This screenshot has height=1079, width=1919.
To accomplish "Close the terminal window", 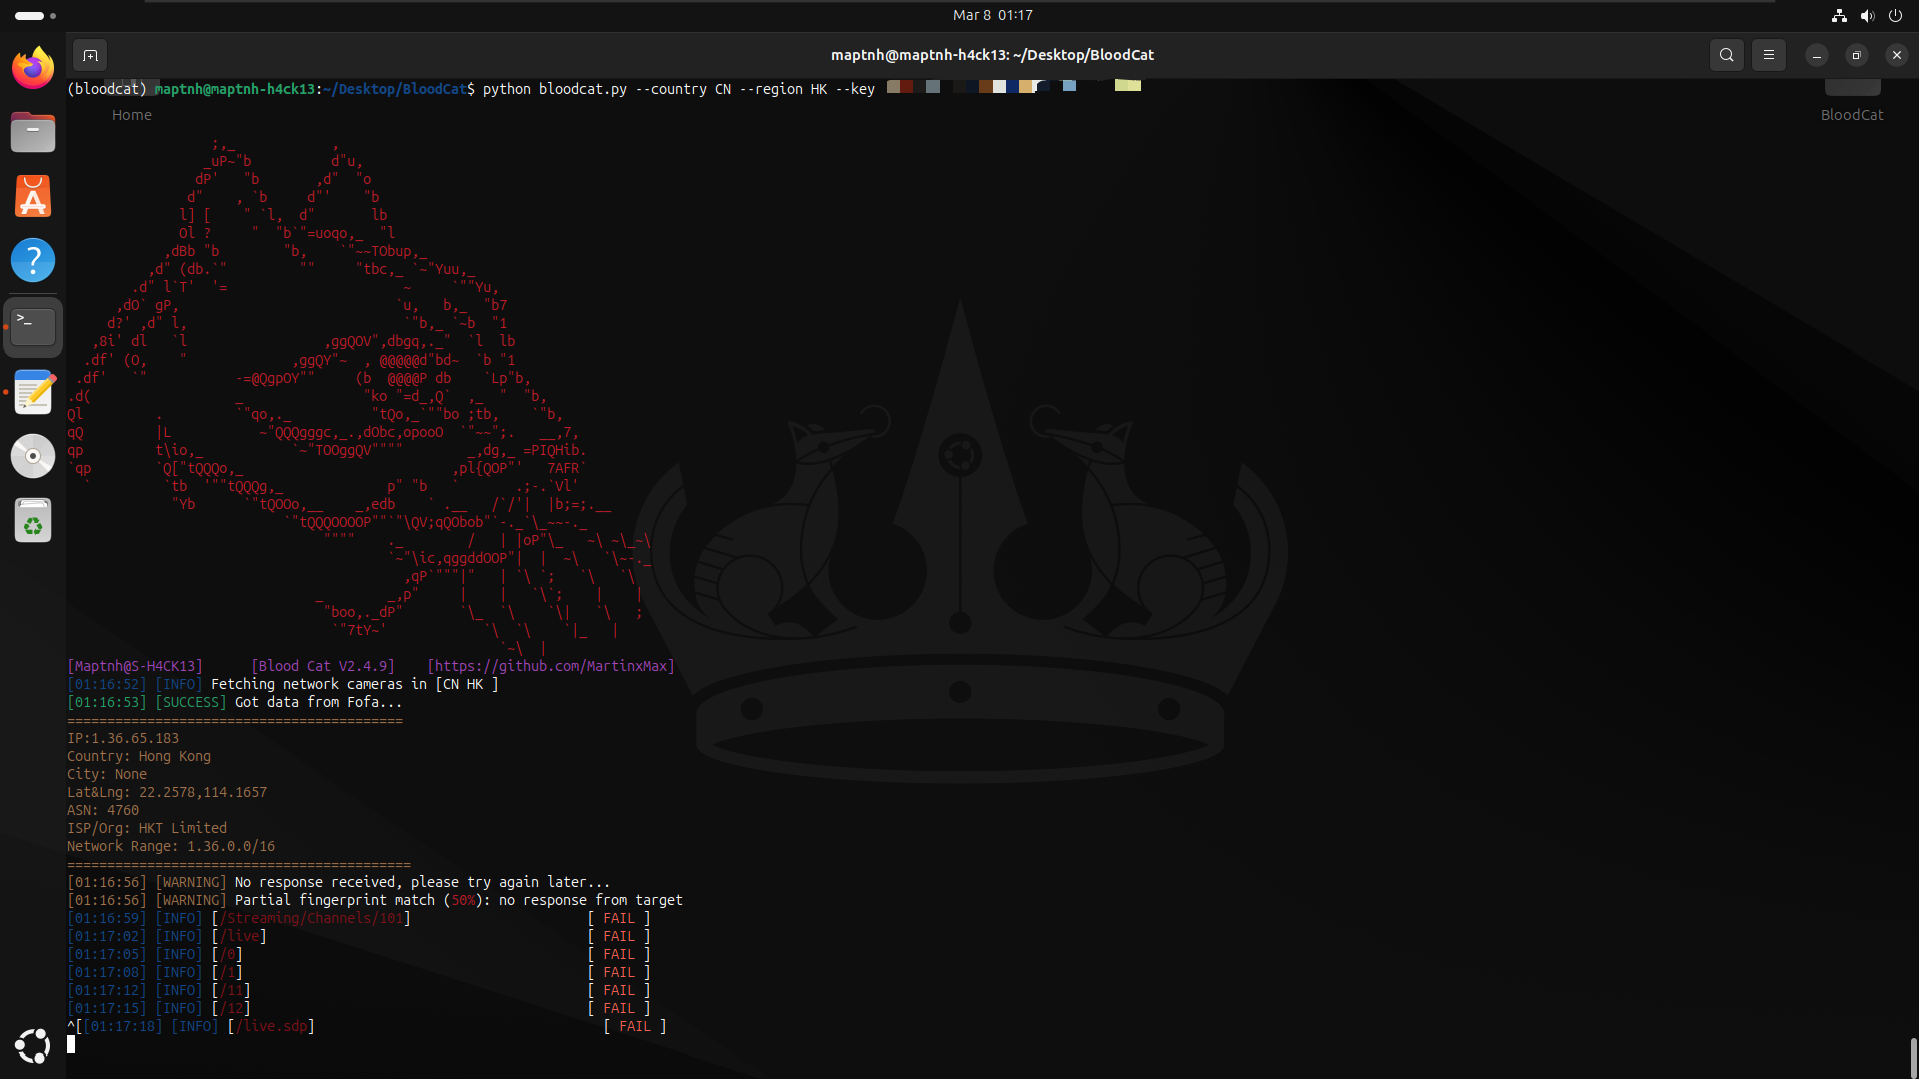I will (x=1896, y=55).
